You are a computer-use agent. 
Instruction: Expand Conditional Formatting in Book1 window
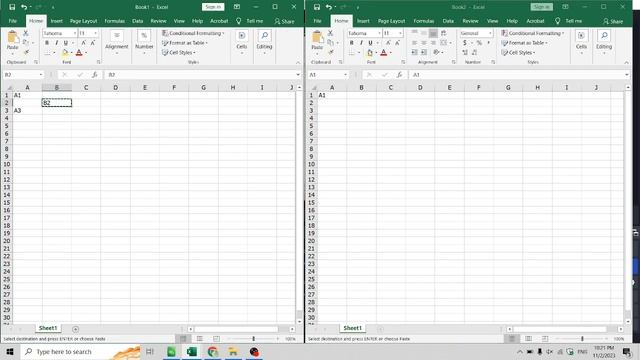point(193,33)
